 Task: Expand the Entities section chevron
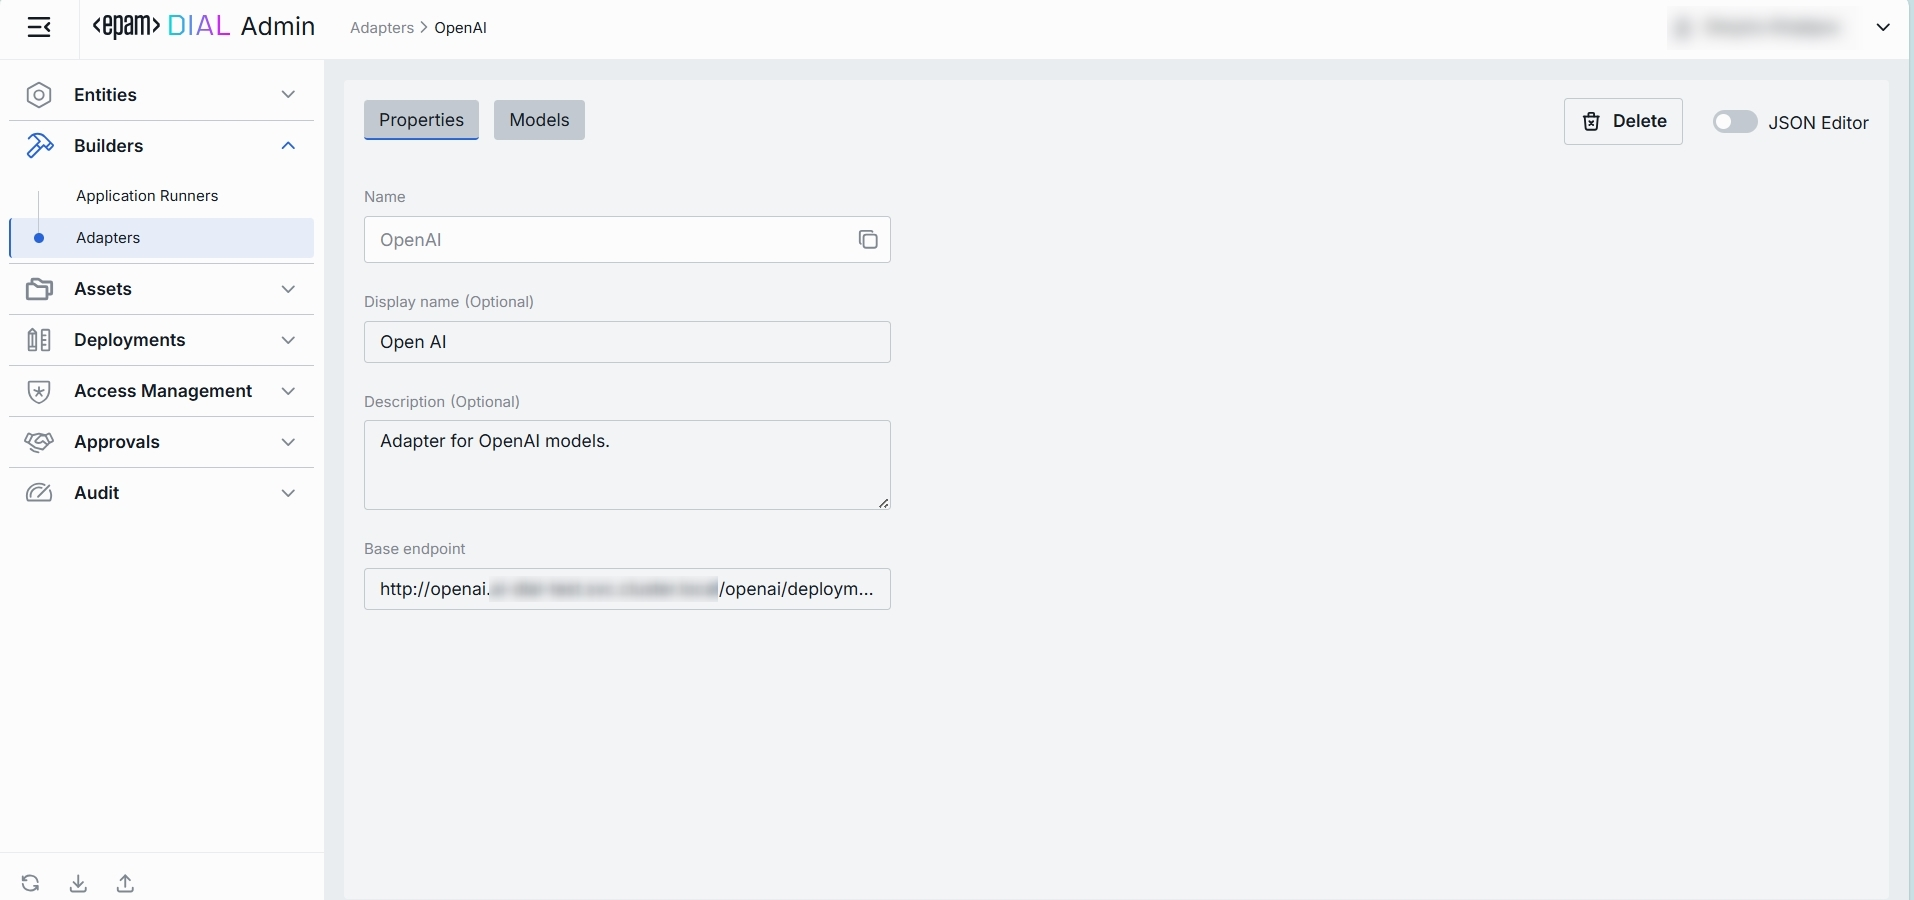point(289,95)
